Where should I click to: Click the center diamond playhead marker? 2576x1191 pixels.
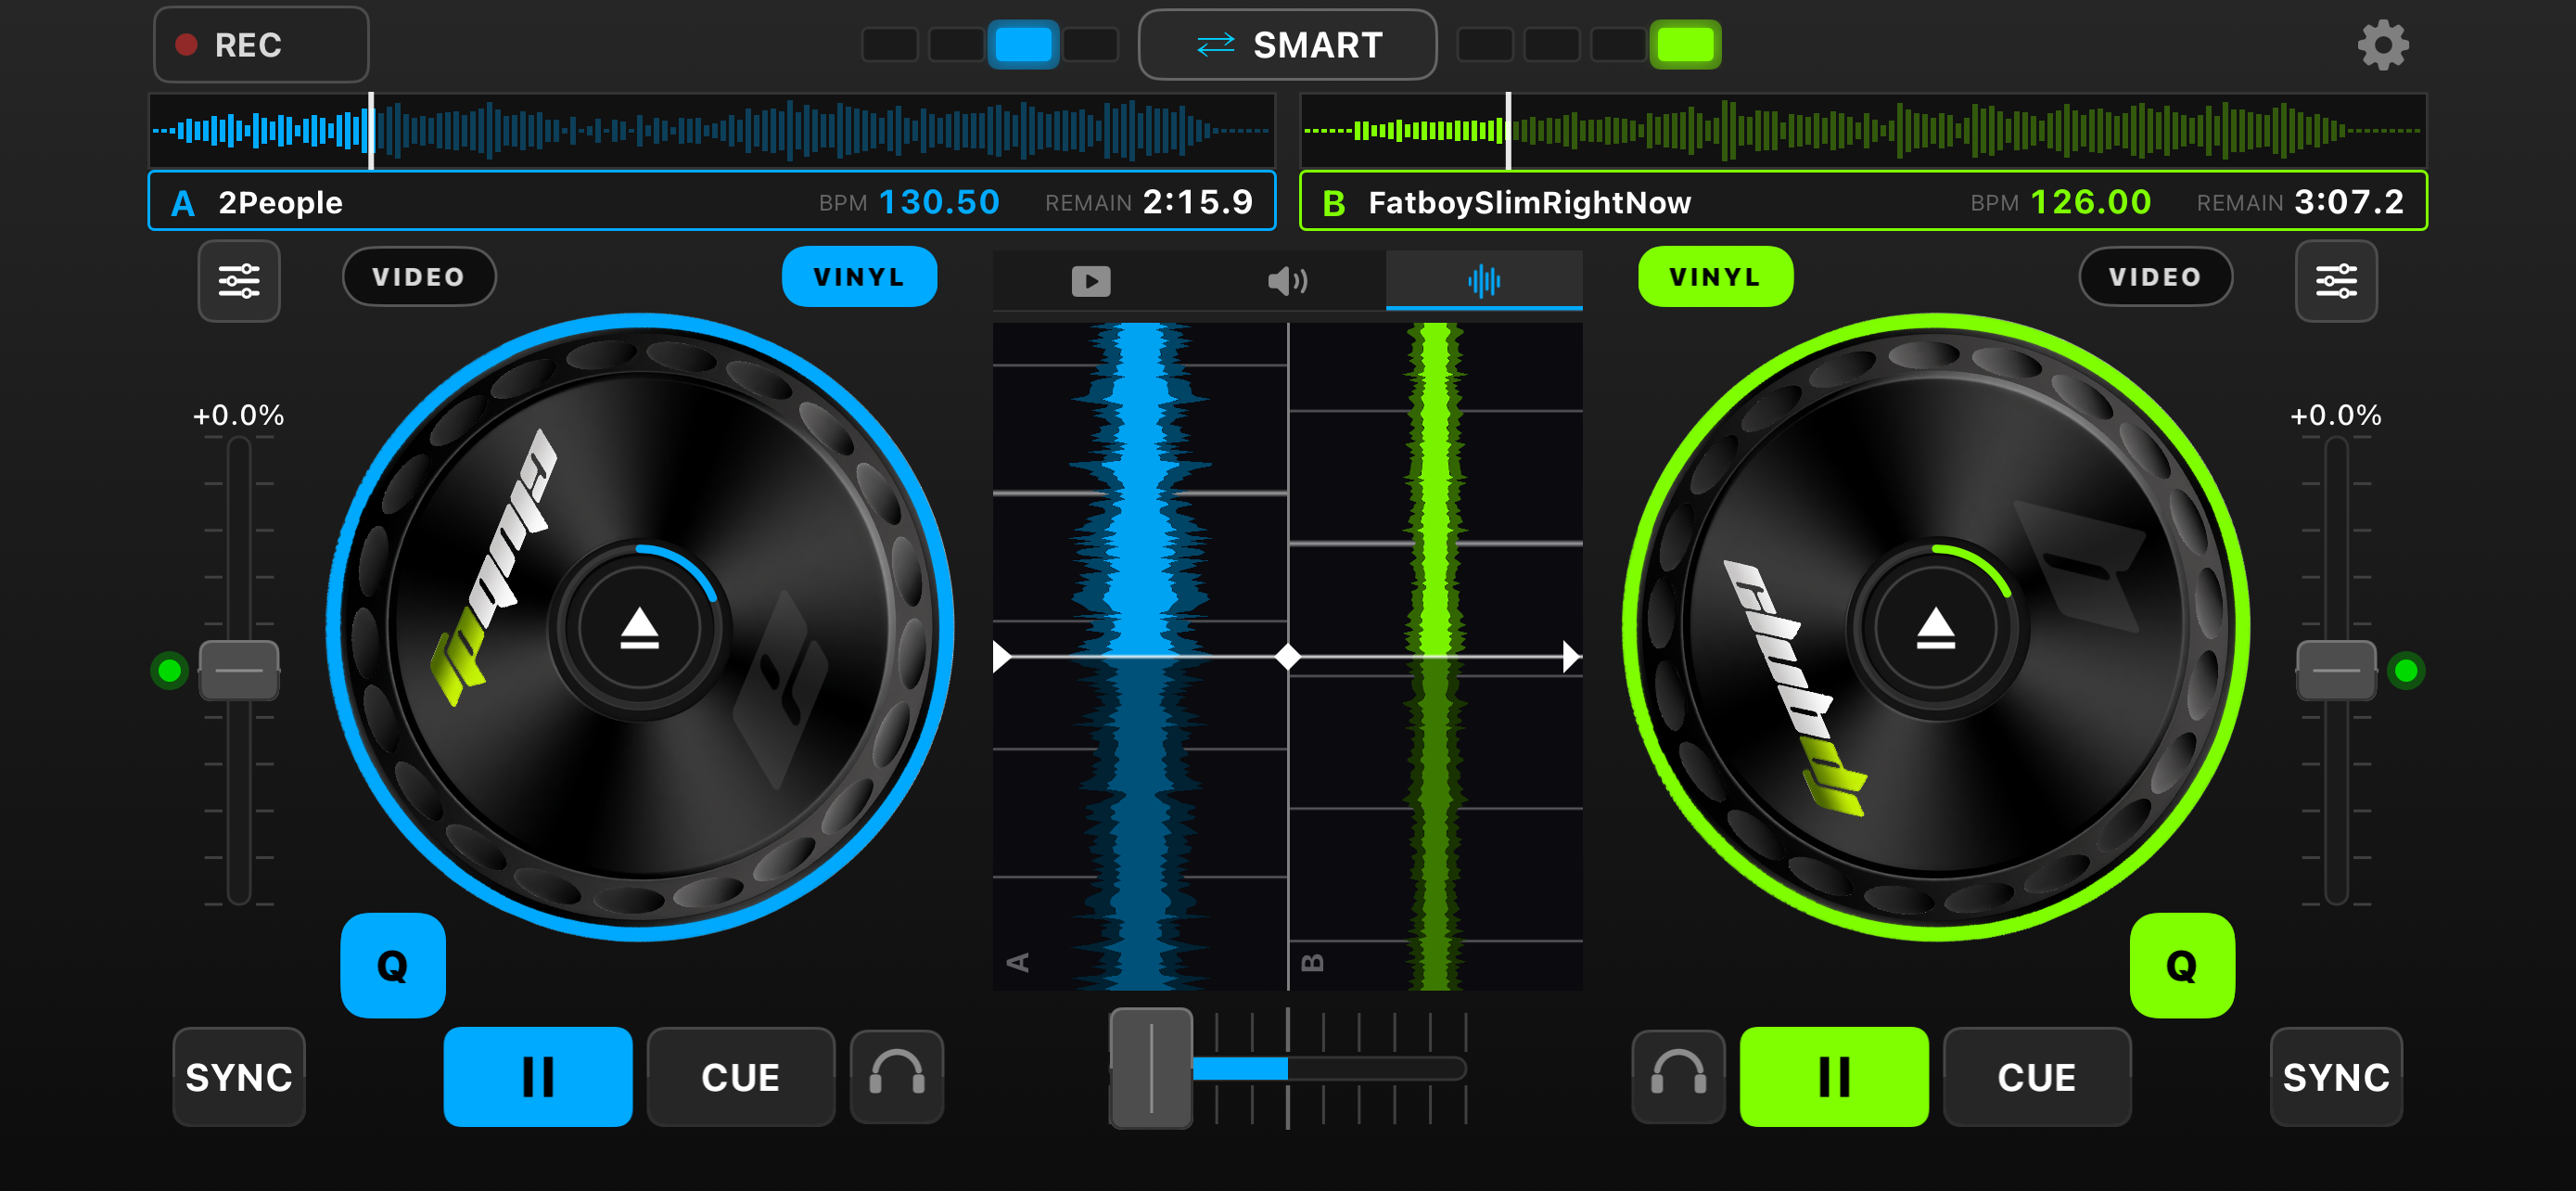point(1288,657)
